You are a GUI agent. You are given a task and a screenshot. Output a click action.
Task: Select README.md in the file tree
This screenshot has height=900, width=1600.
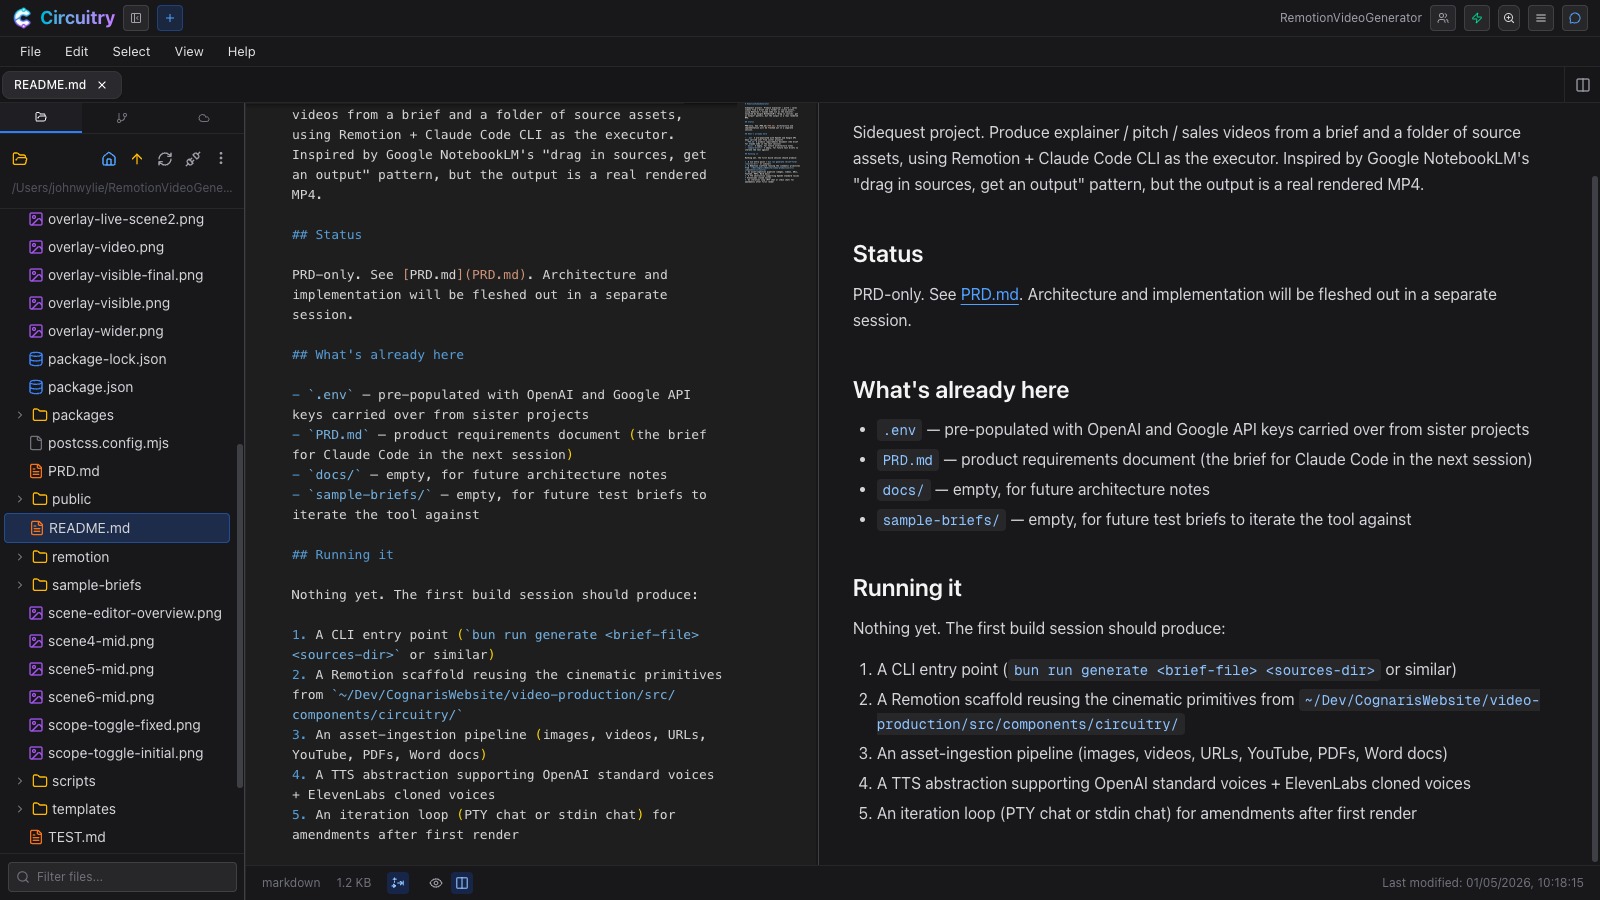tap(117, 528)
